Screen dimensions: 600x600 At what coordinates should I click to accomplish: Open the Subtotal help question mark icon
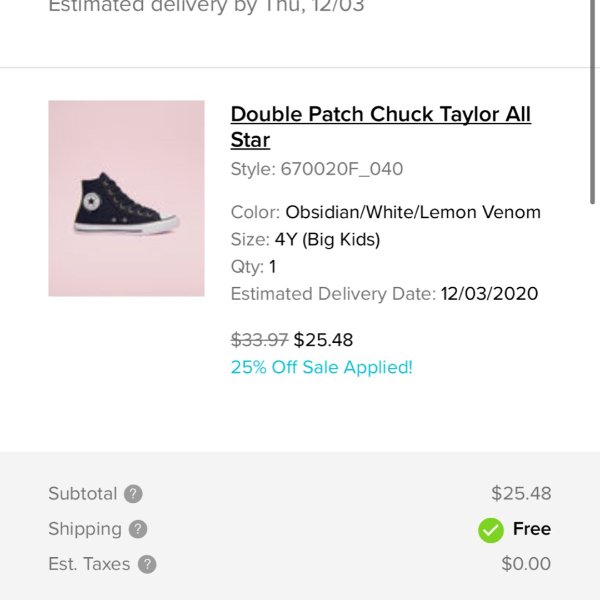(133, 494)
